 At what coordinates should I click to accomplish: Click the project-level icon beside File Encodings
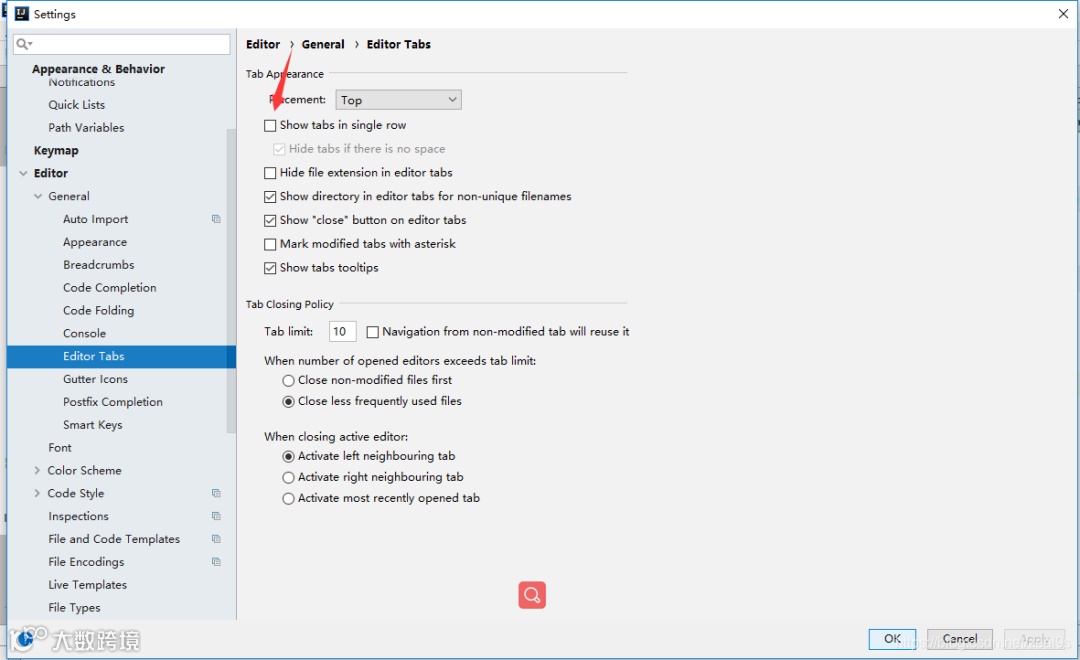coord(216,561)
